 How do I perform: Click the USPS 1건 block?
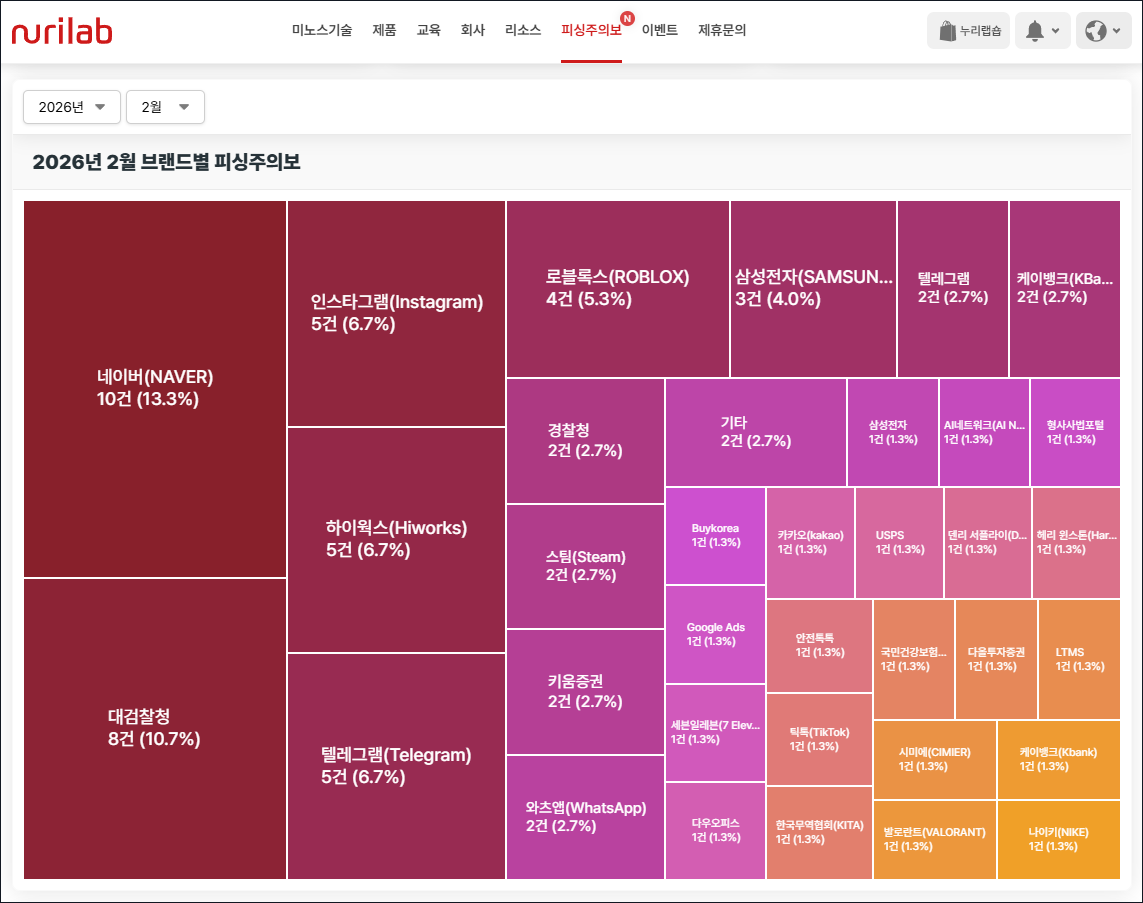[x=899, y=543]
